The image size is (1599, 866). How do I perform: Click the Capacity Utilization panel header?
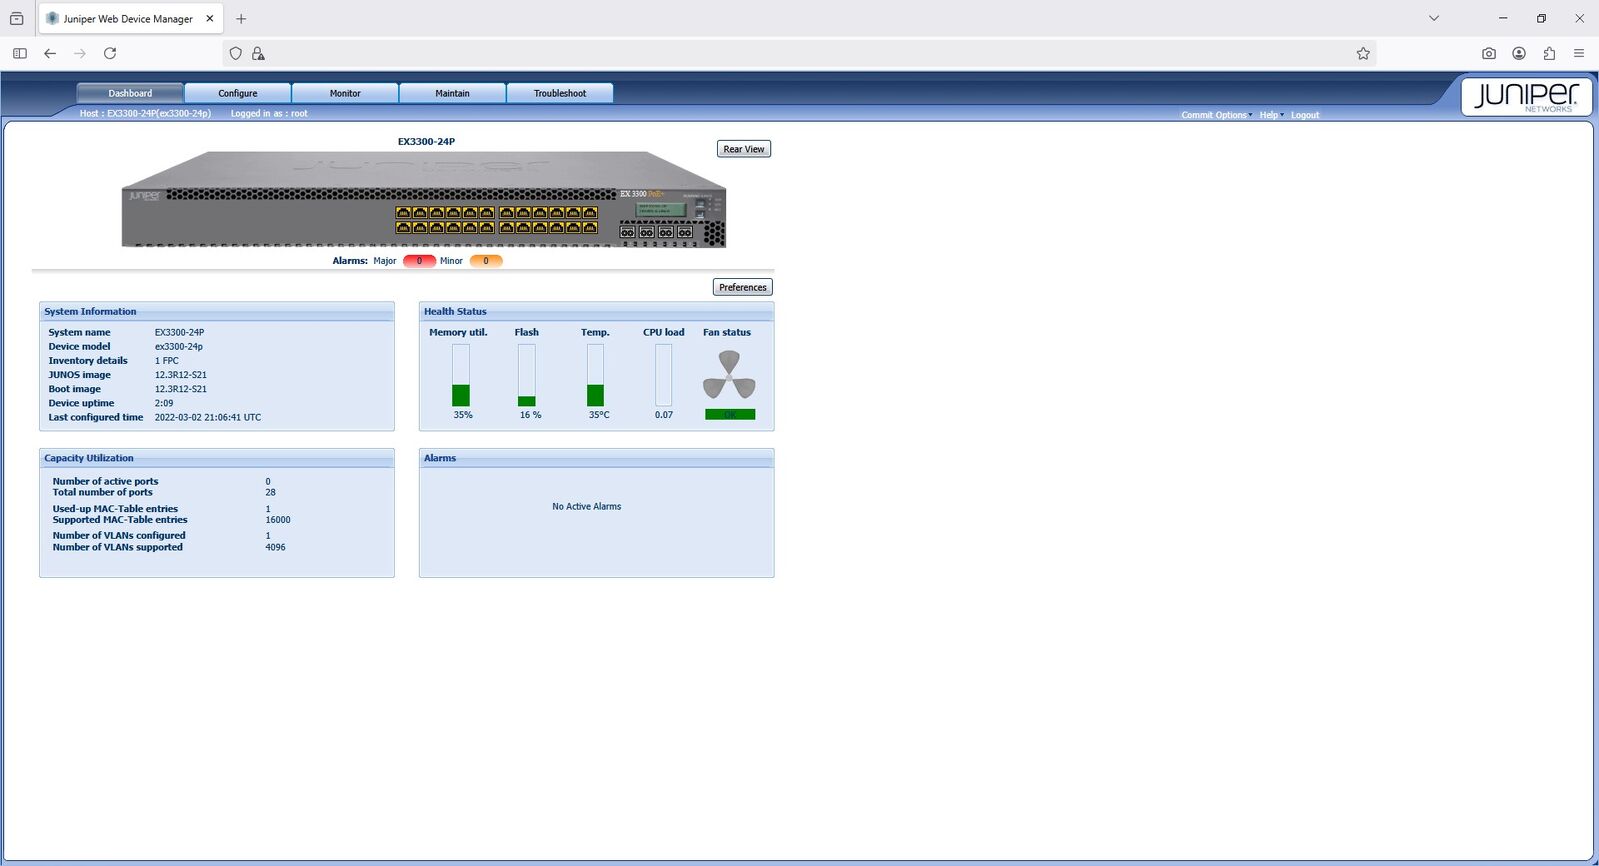point(217,458)
